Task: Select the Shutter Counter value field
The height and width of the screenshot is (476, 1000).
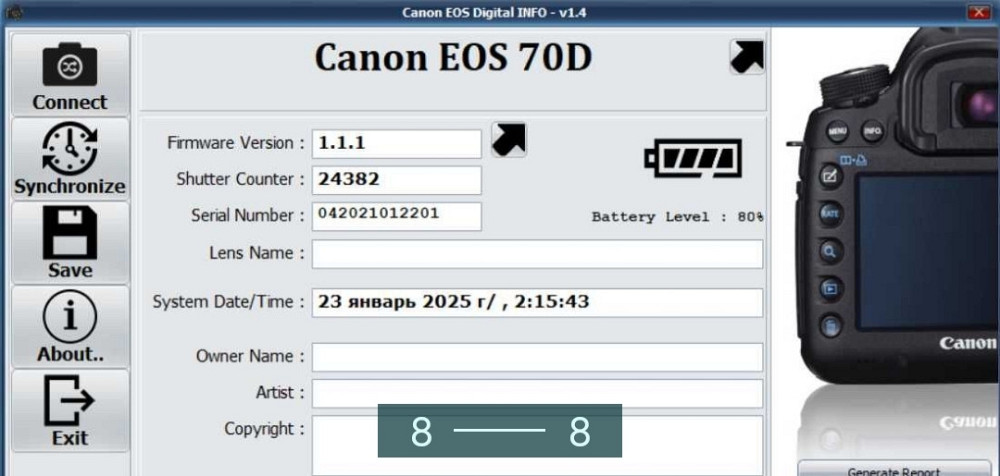Action: coord(396,180)
